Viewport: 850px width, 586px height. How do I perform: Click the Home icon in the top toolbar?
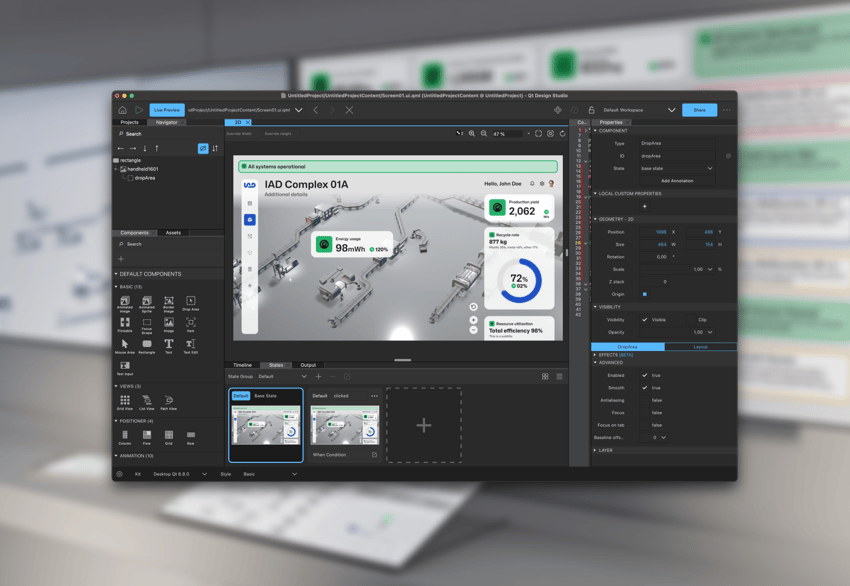point(123,110)
